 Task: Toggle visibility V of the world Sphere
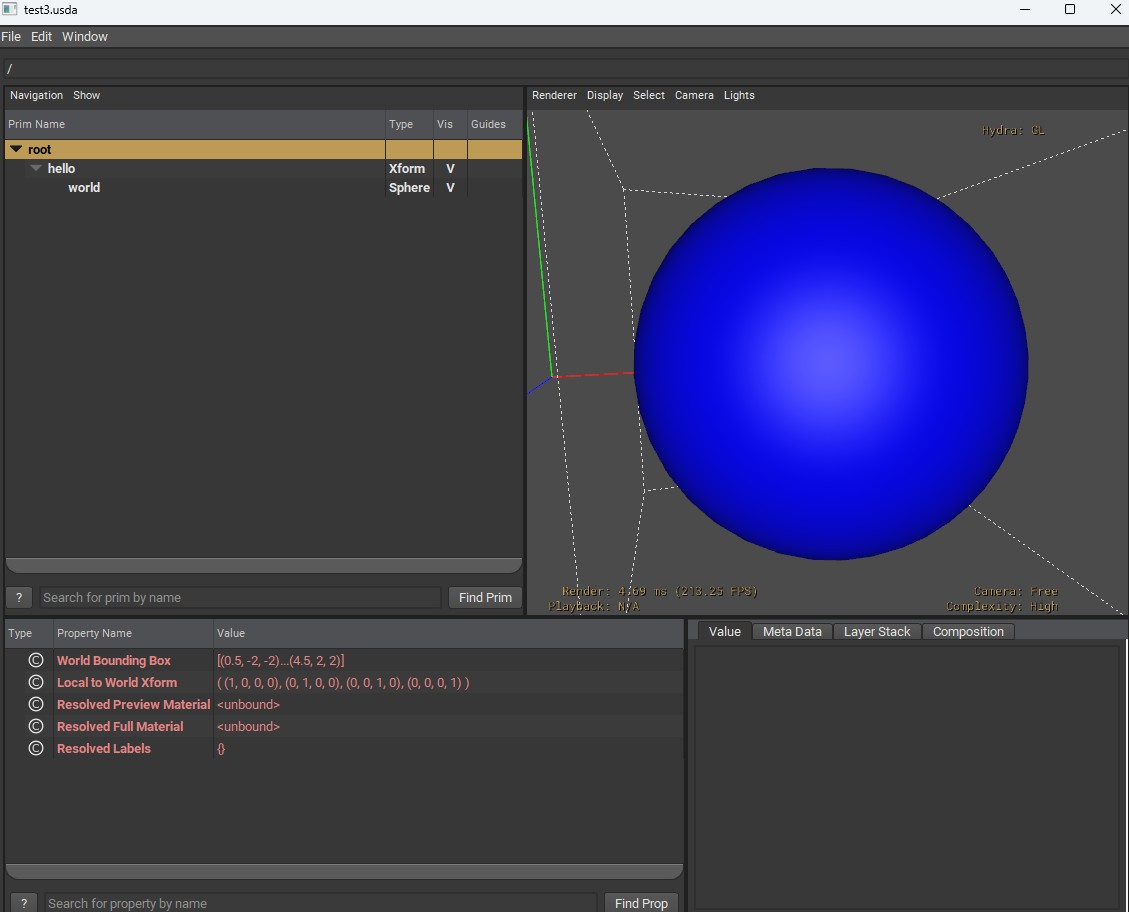pyautogui.click(x=450, y=188)
